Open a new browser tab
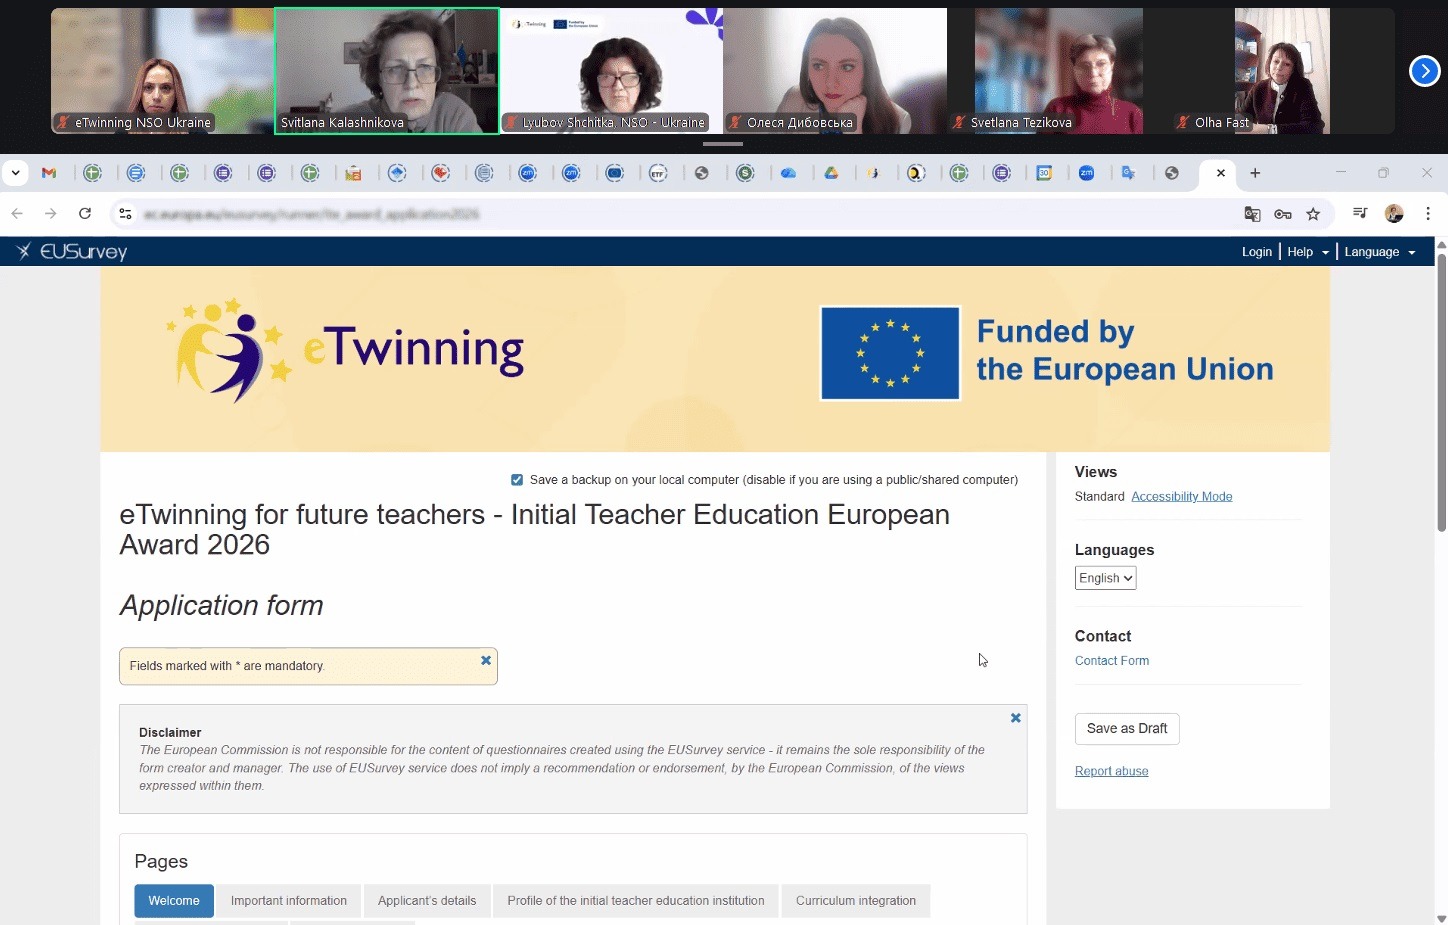The width and height of the screenshot is (1448, 925). [x=1255, y=173]
